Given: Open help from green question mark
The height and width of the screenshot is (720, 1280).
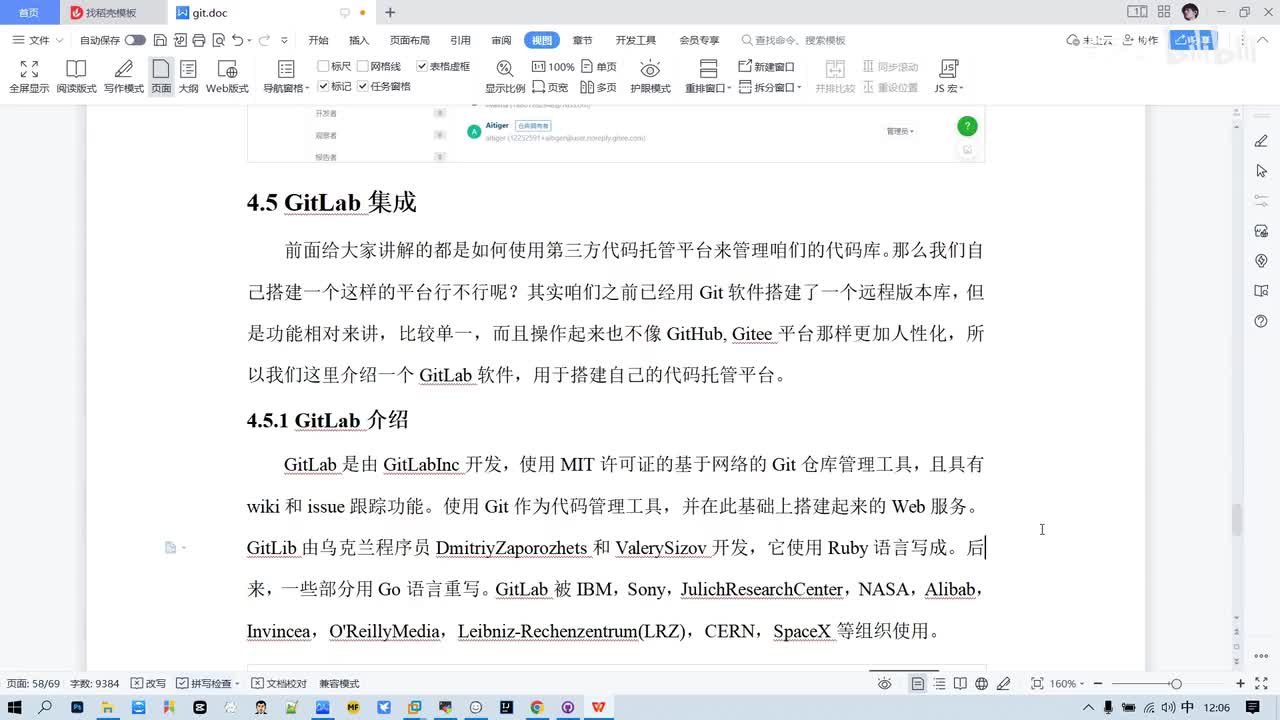Looking at the screenshot, I should point(967,126).
